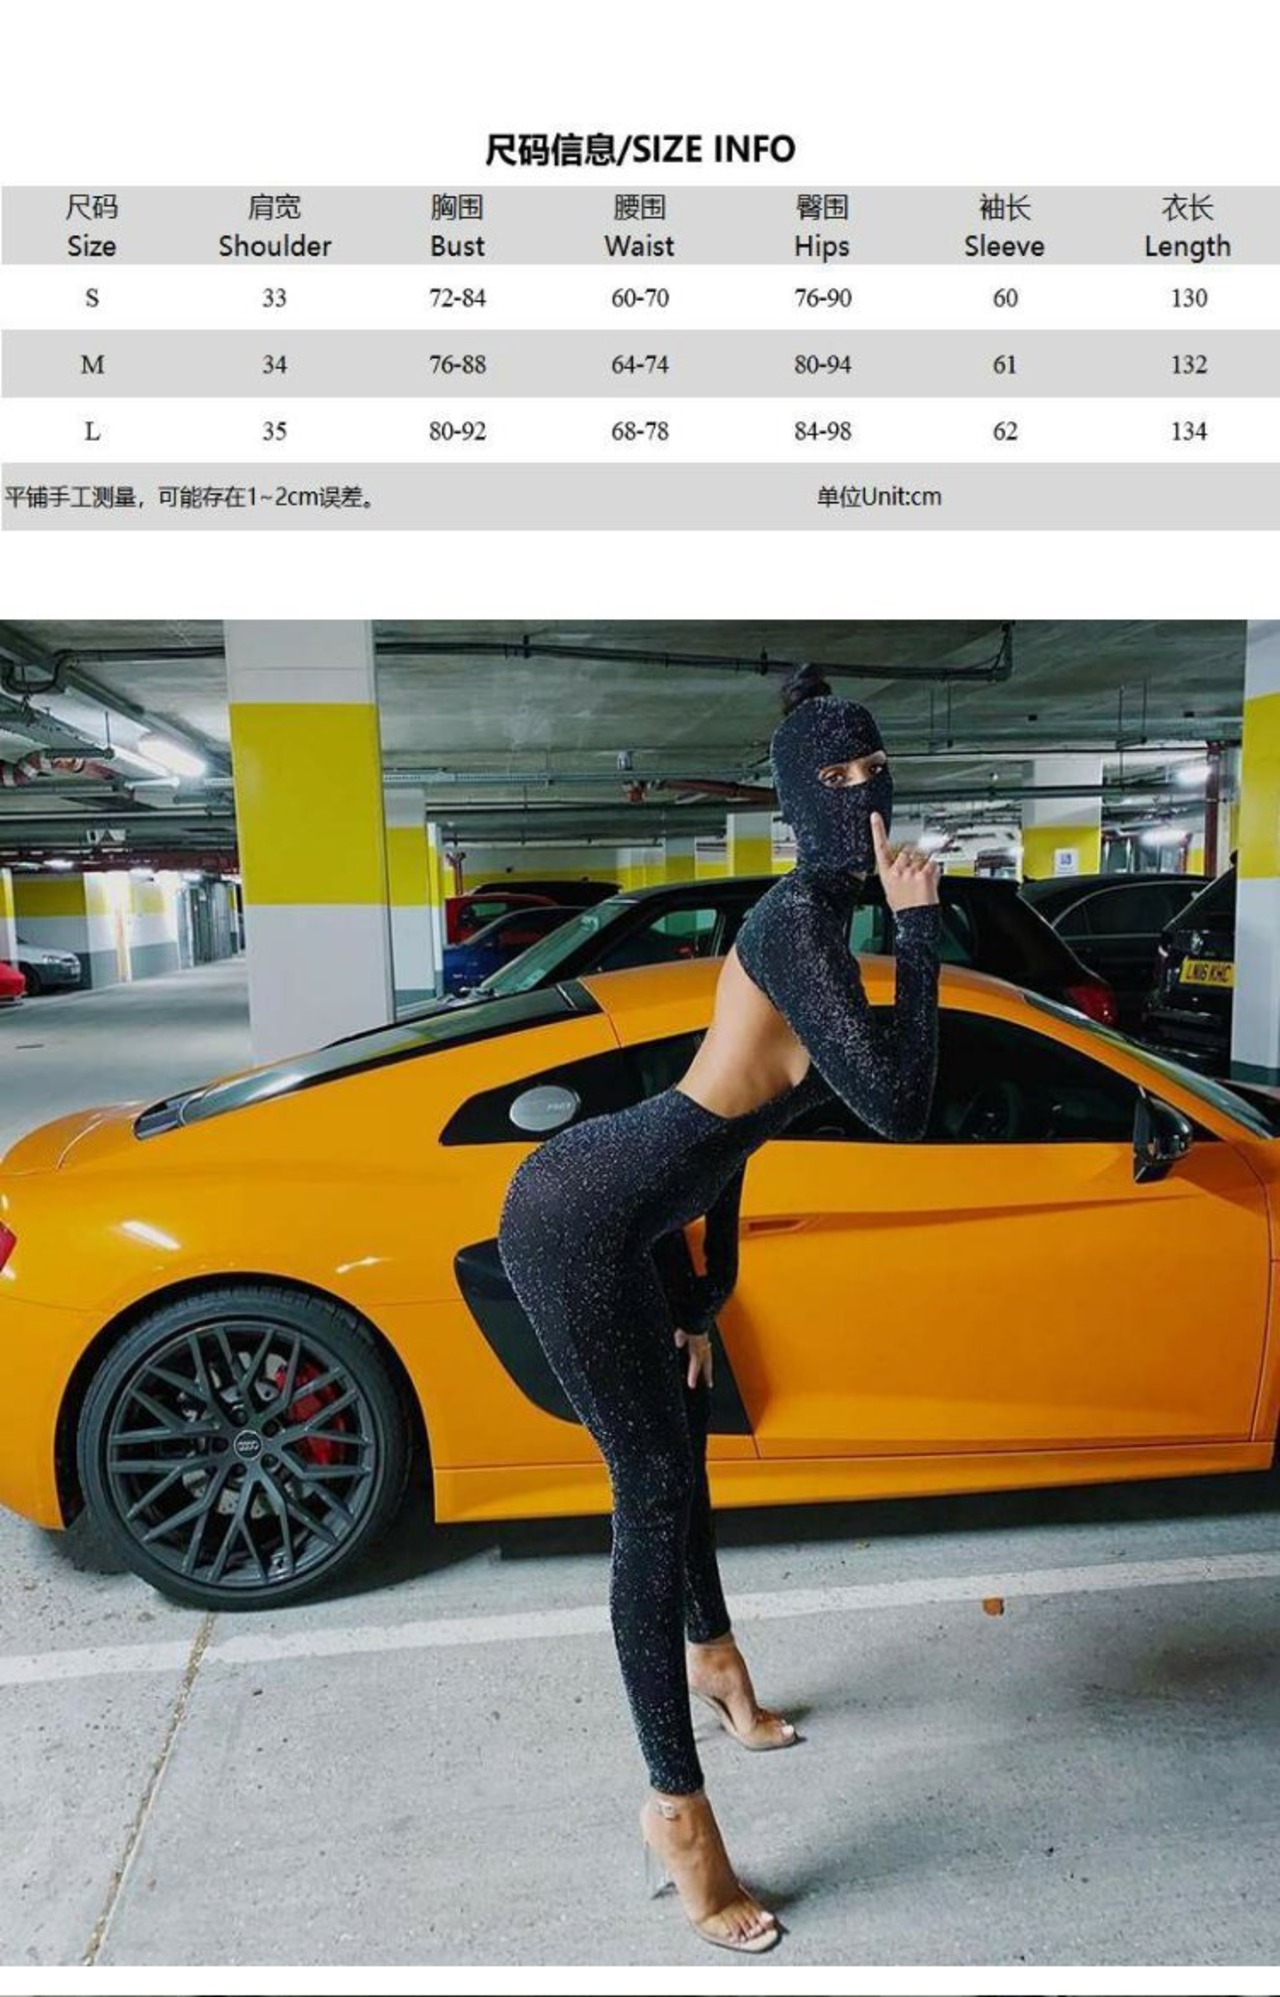Click the Hips column header
This screenshot has height=1997, width=1280.
tap(822, 226)
